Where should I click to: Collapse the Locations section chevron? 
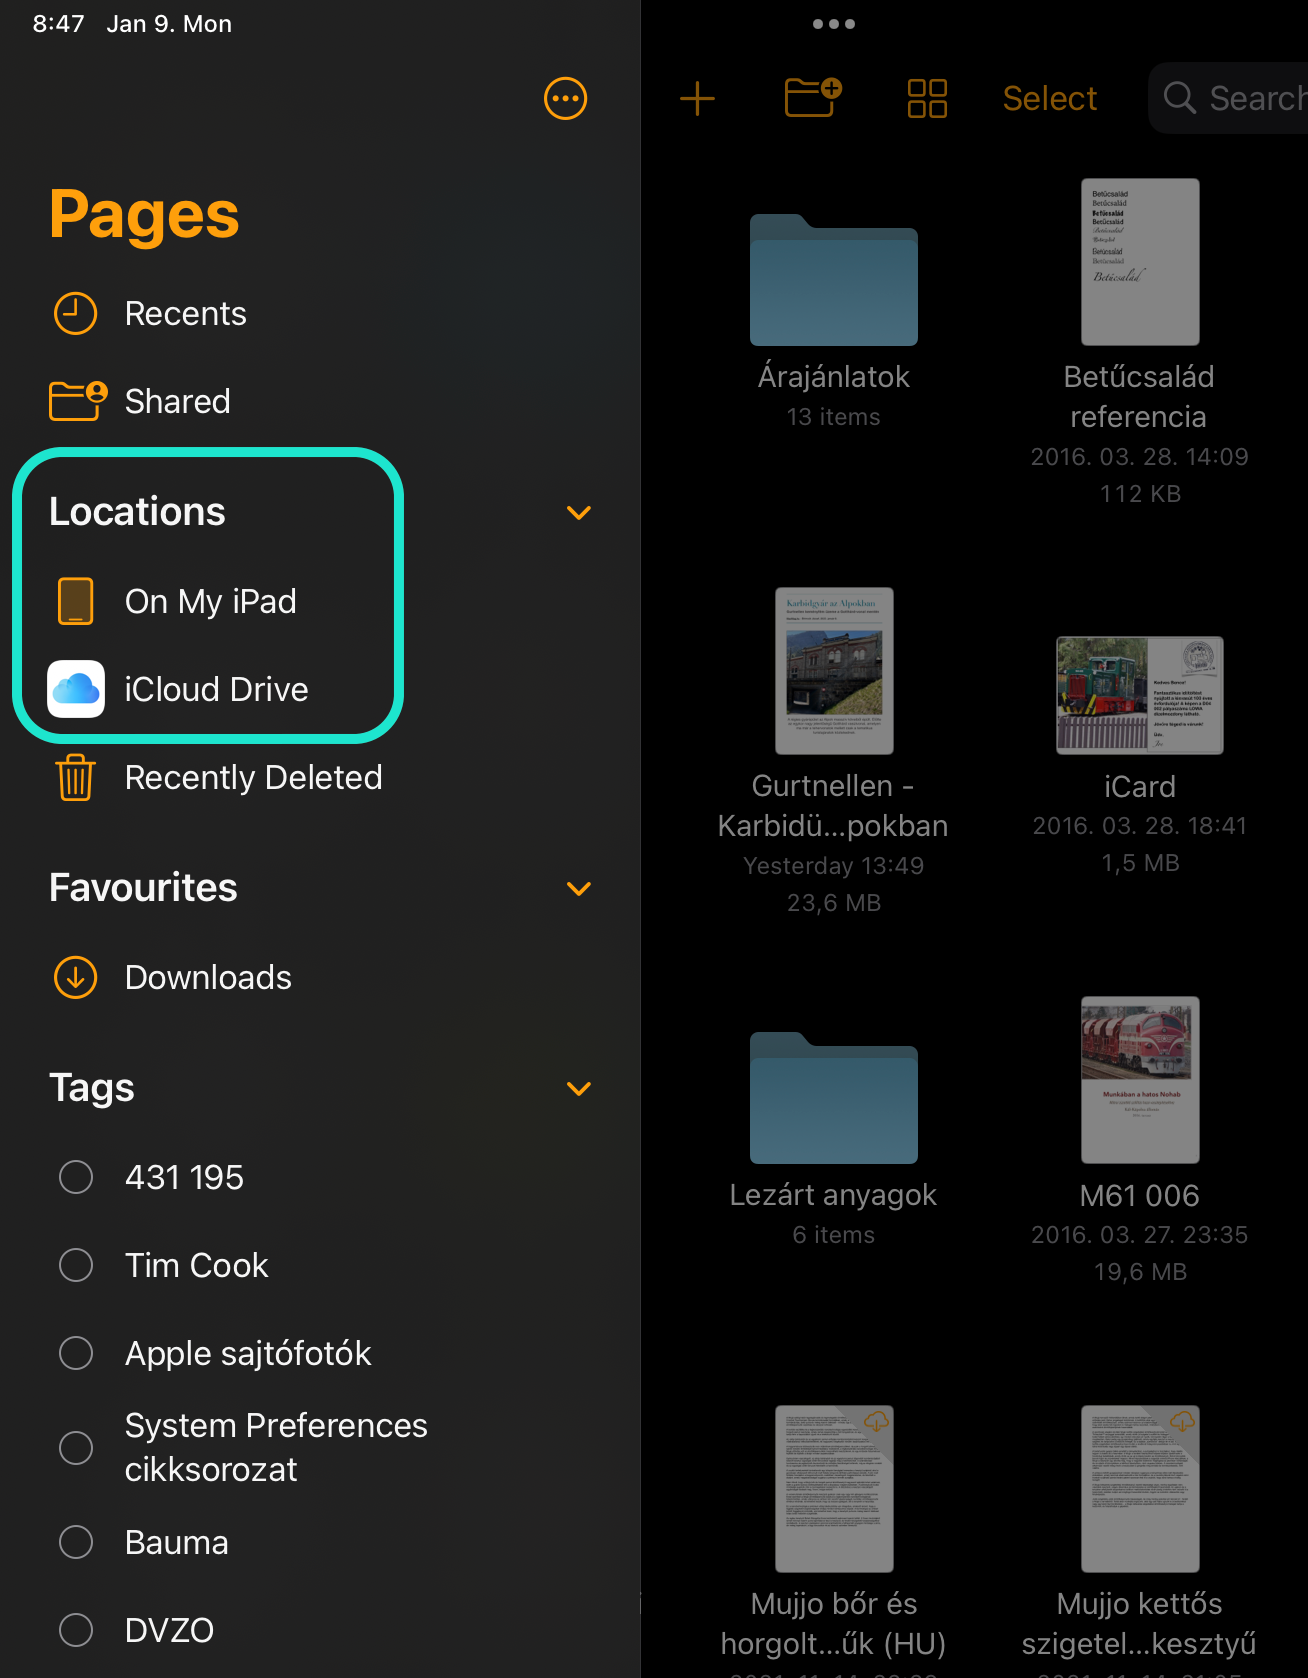579,512
